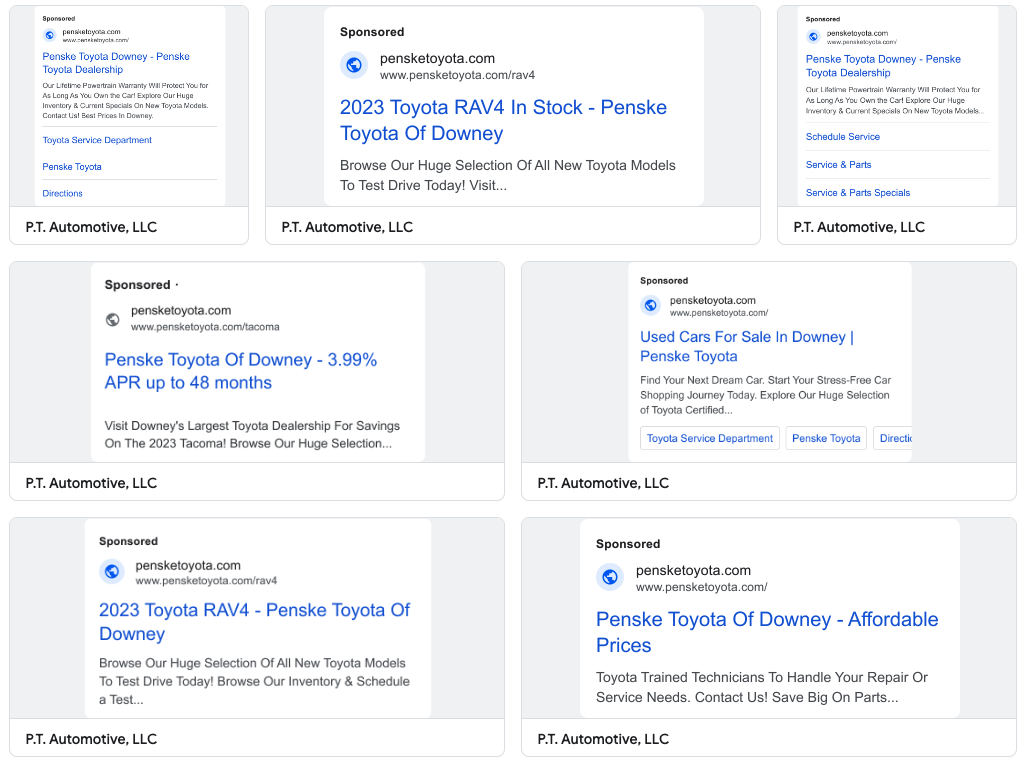Open "2023 Toyota RAV4 In Stock" headline link
Screen dimensions: 1022x766
[503, 120]
